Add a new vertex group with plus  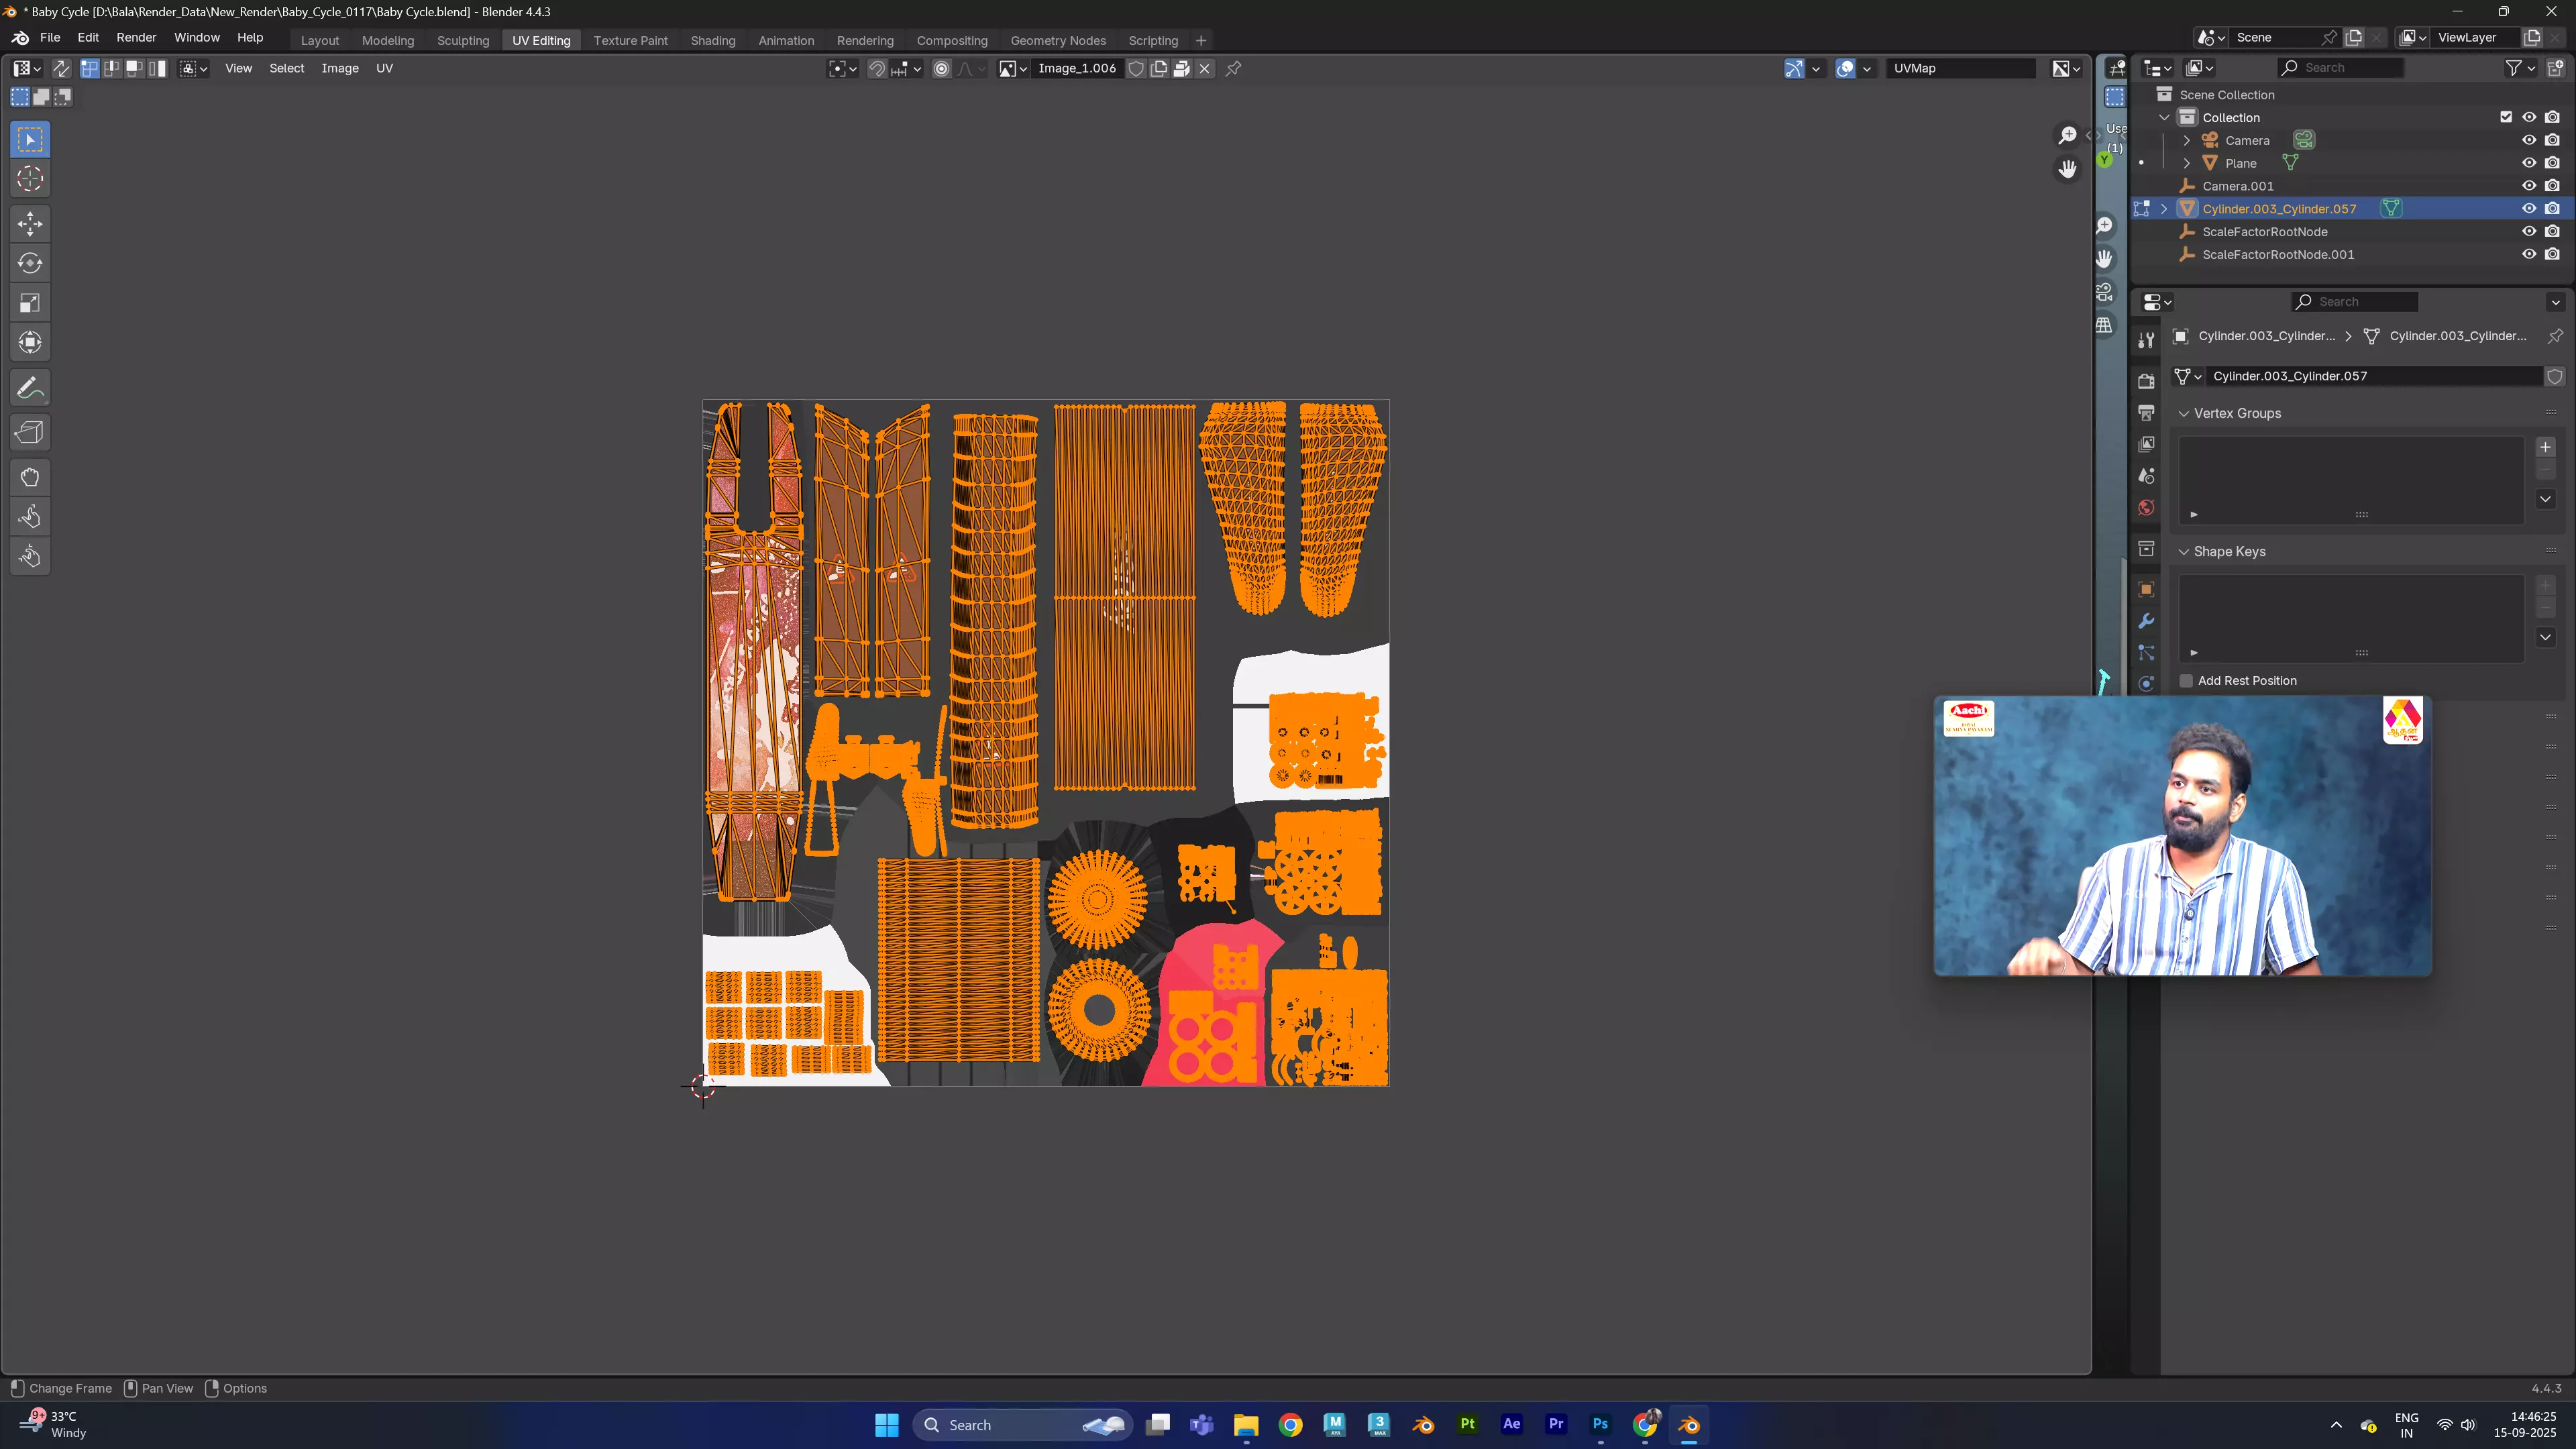click(x=2545, y=447)
